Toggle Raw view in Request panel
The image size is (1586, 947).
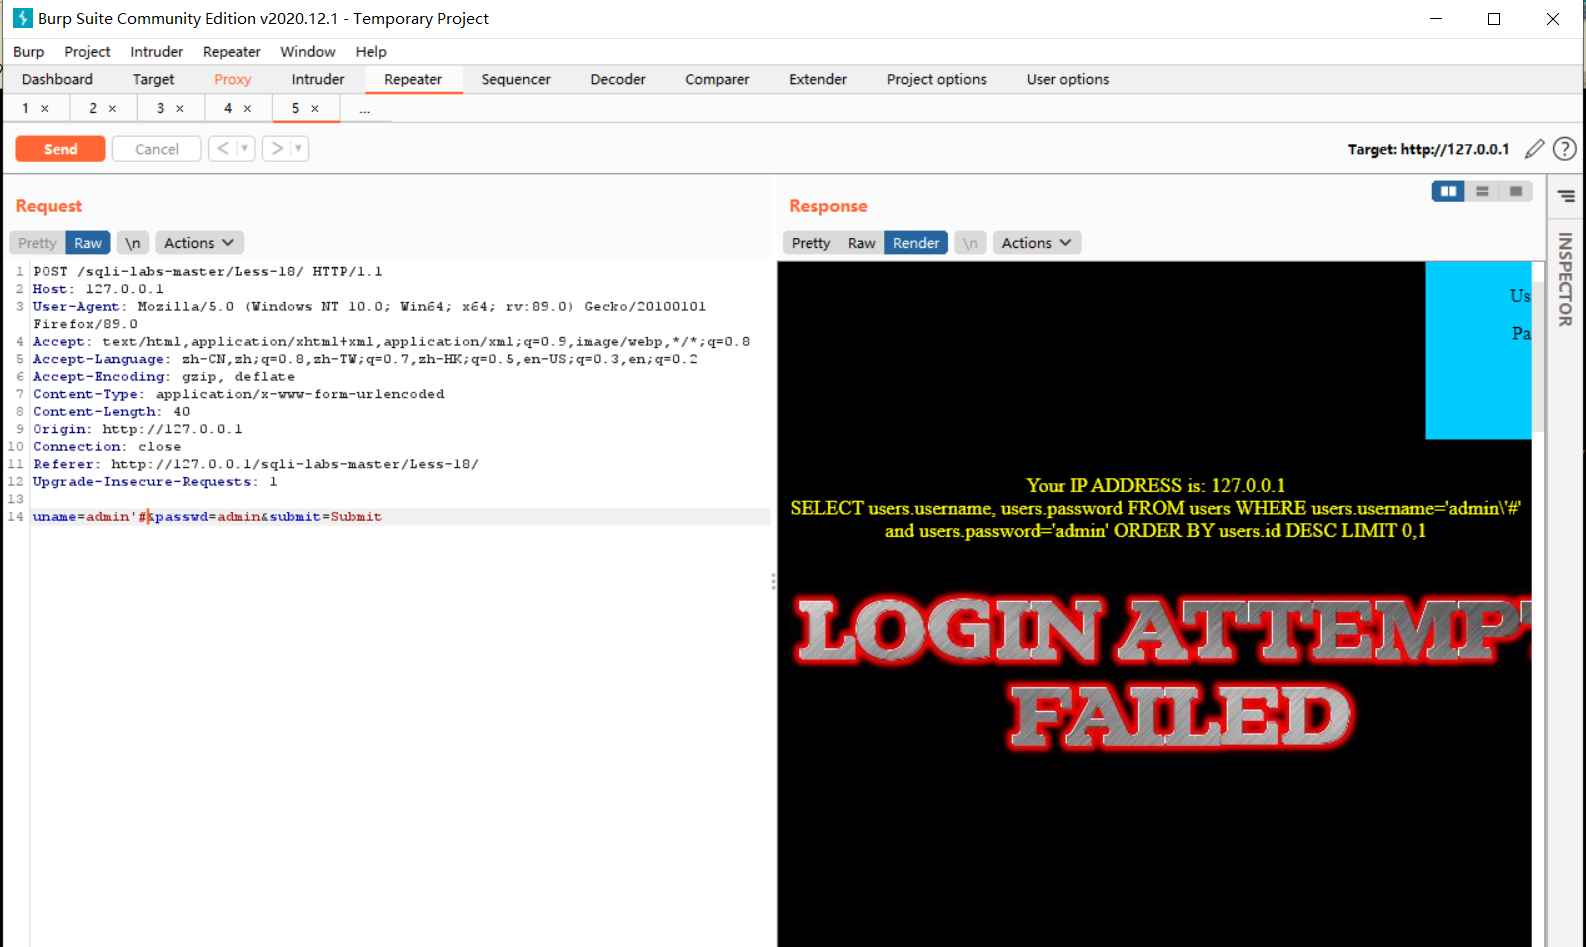pyautogui.click(x=88, y=243)
